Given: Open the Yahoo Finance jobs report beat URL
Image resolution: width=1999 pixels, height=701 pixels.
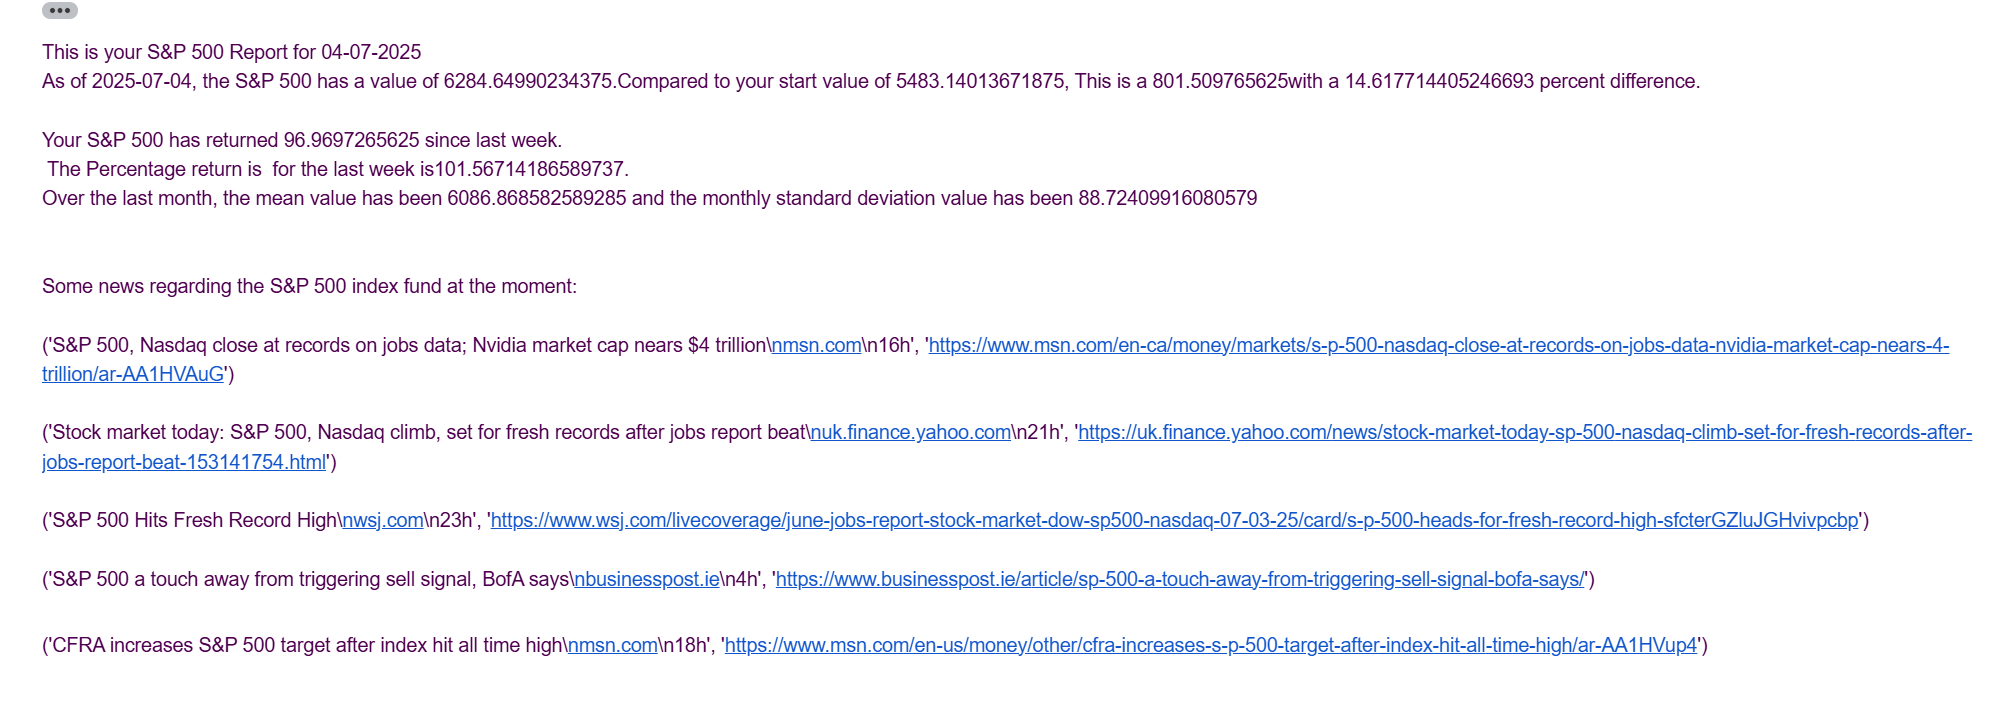Looking at the screenshot, I should pyautogui.click(x=1525, y=432).
